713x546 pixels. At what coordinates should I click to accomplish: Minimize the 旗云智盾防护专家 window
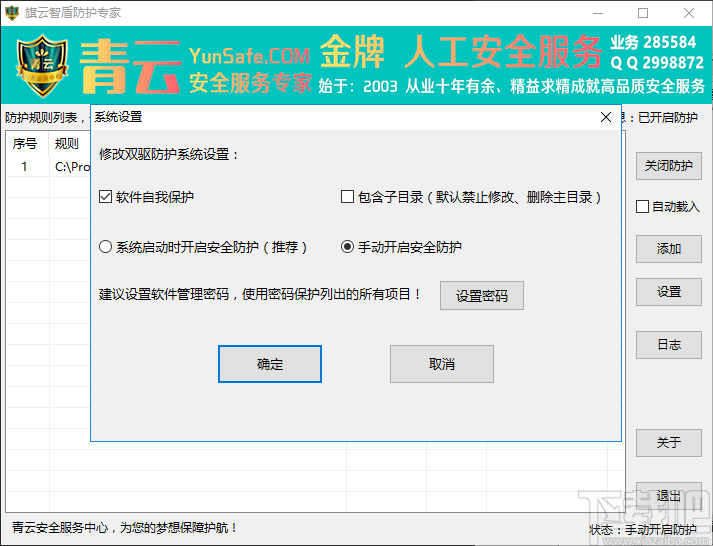coord(598,13)
